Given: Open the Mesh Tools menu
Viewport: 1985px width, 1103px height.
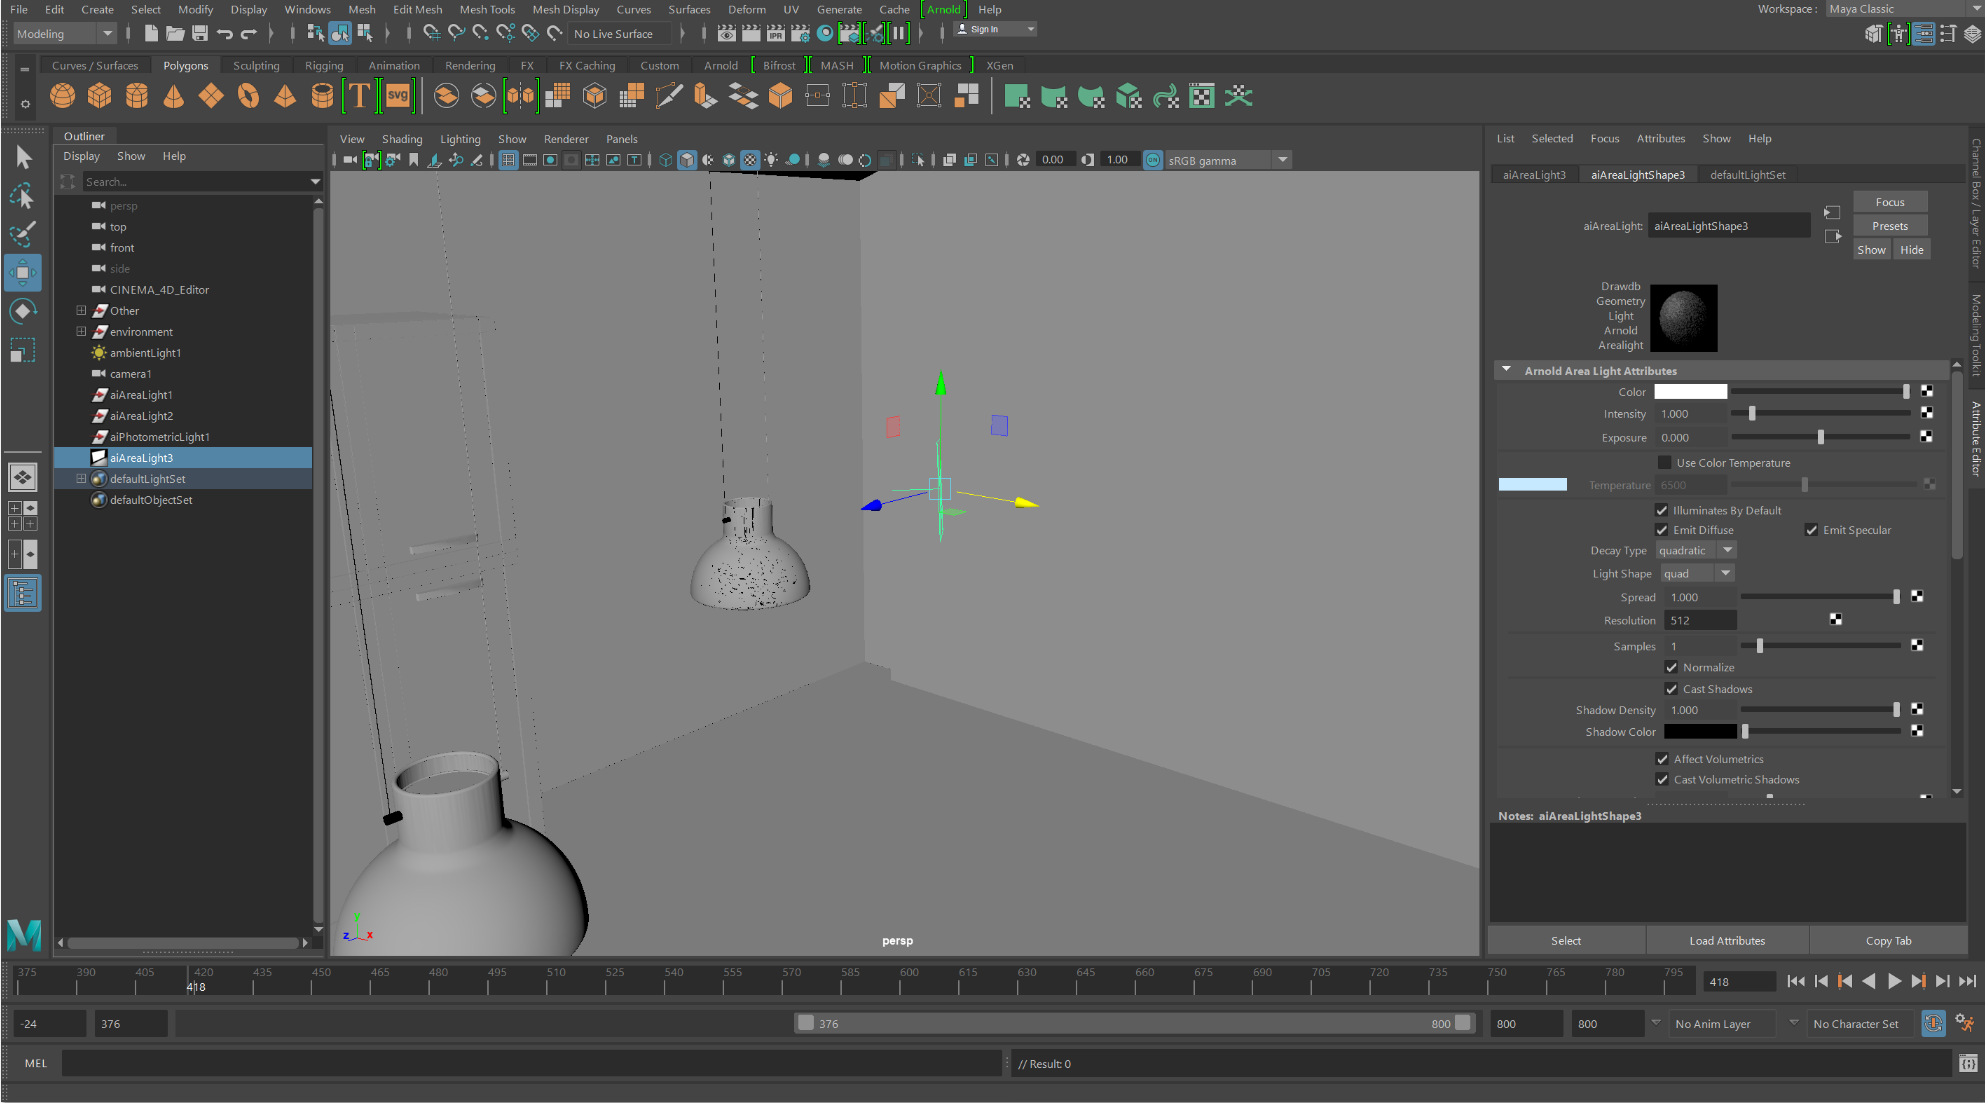Looking at the screenshot, I should [x=487, y=9].
